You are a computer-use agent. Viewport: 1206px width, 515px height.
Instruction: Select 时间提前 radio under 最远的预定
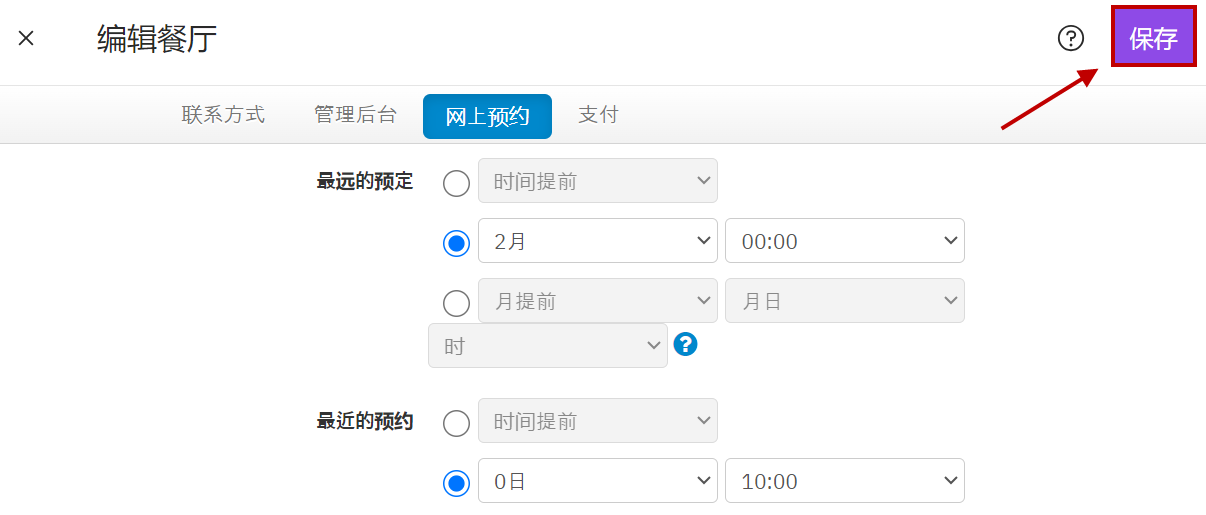(x=456, y=183)
